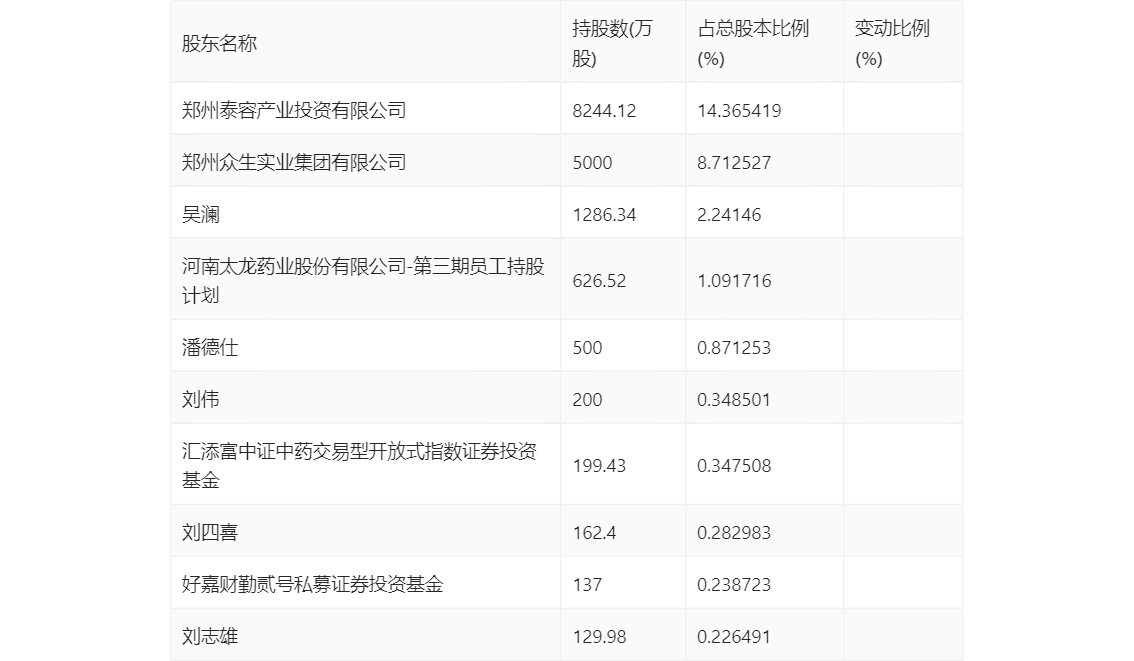Viewport: 1134px width, 661px height.
Task: Select shareholder 刘伟
Action: pyautogui.click(x=200, y=399)
